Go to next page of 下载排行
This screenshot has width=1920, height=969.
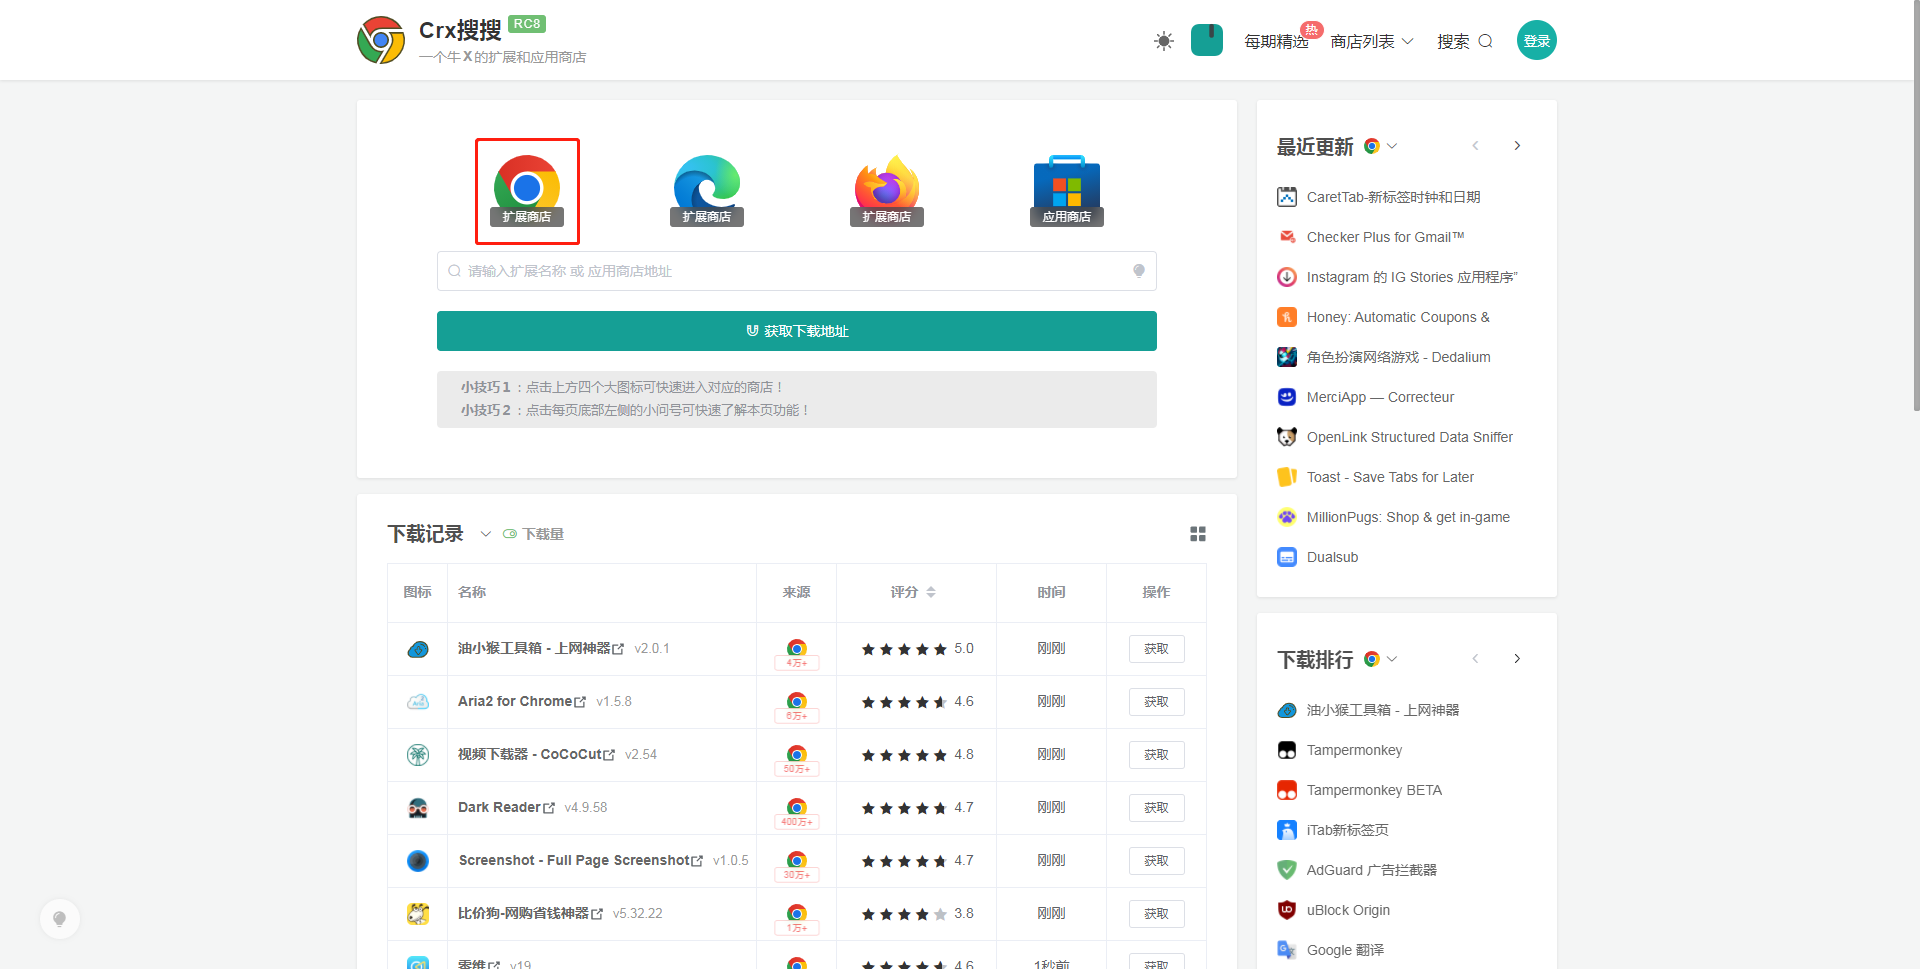click(1517, 659)
